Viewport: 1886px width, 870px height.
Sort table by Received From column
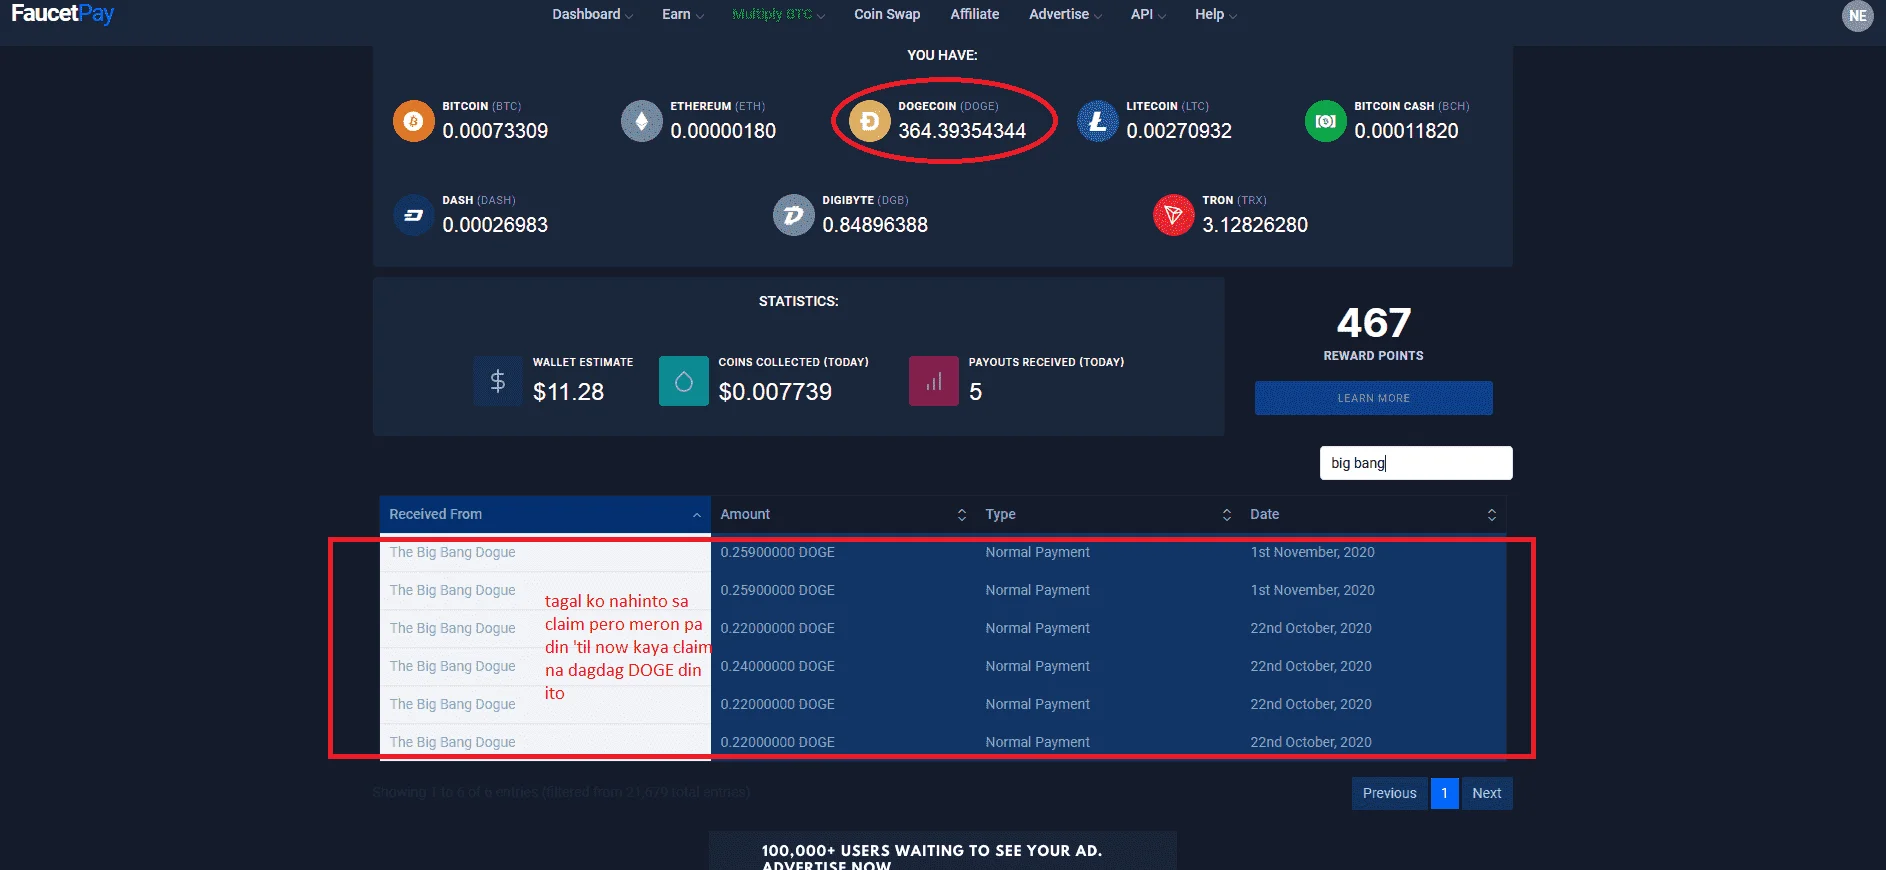point(545,514)
